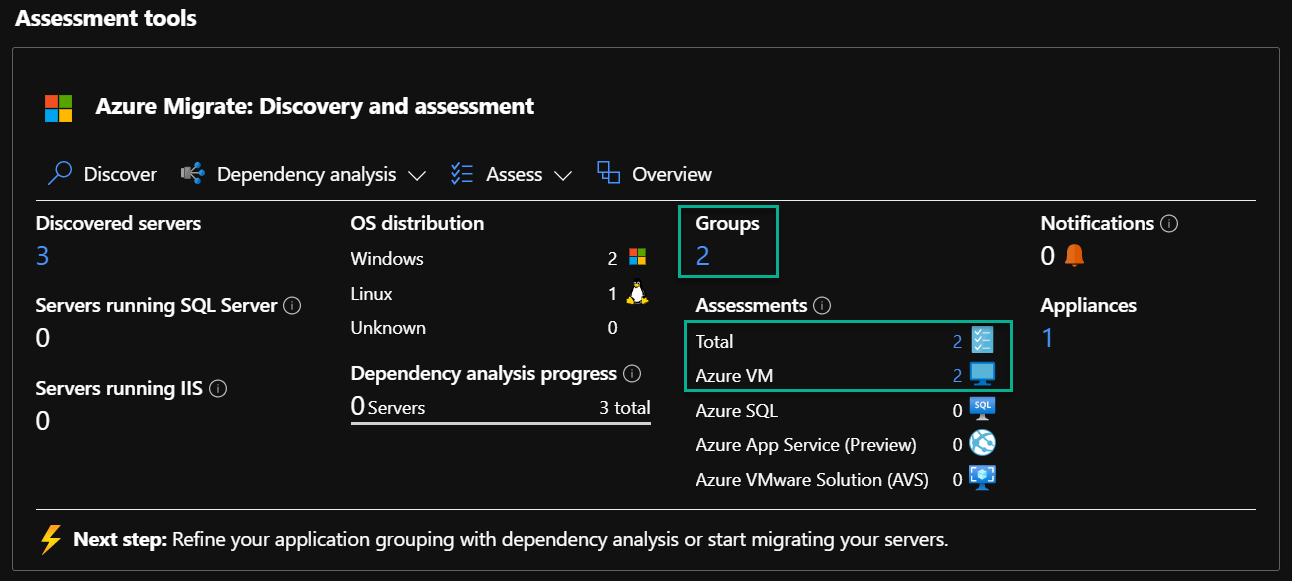The image size is (1292, 581).
Task: Click the 'Linux' OS row label
Action: 372,294
